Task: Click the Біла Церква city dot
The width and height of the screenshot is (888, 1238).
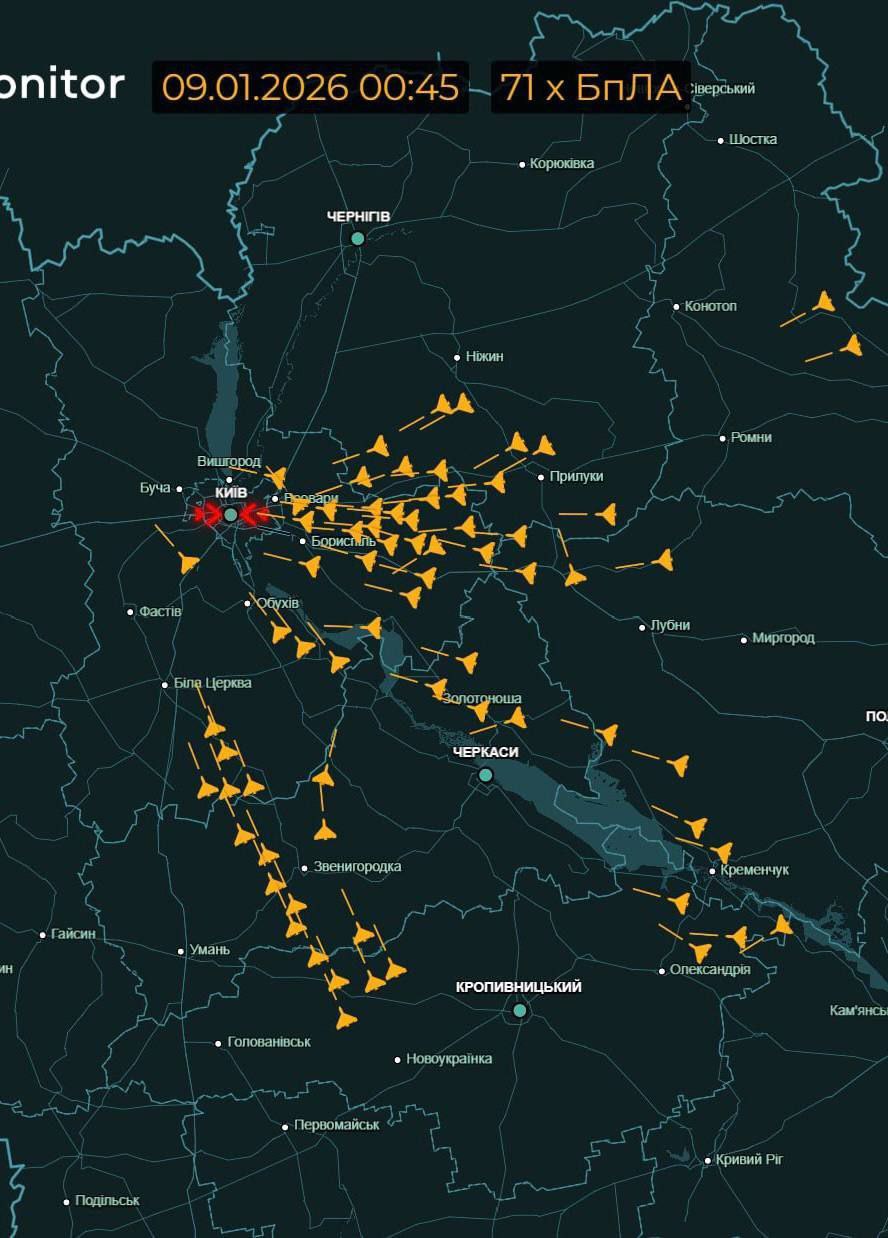Action: pos(165,684)
